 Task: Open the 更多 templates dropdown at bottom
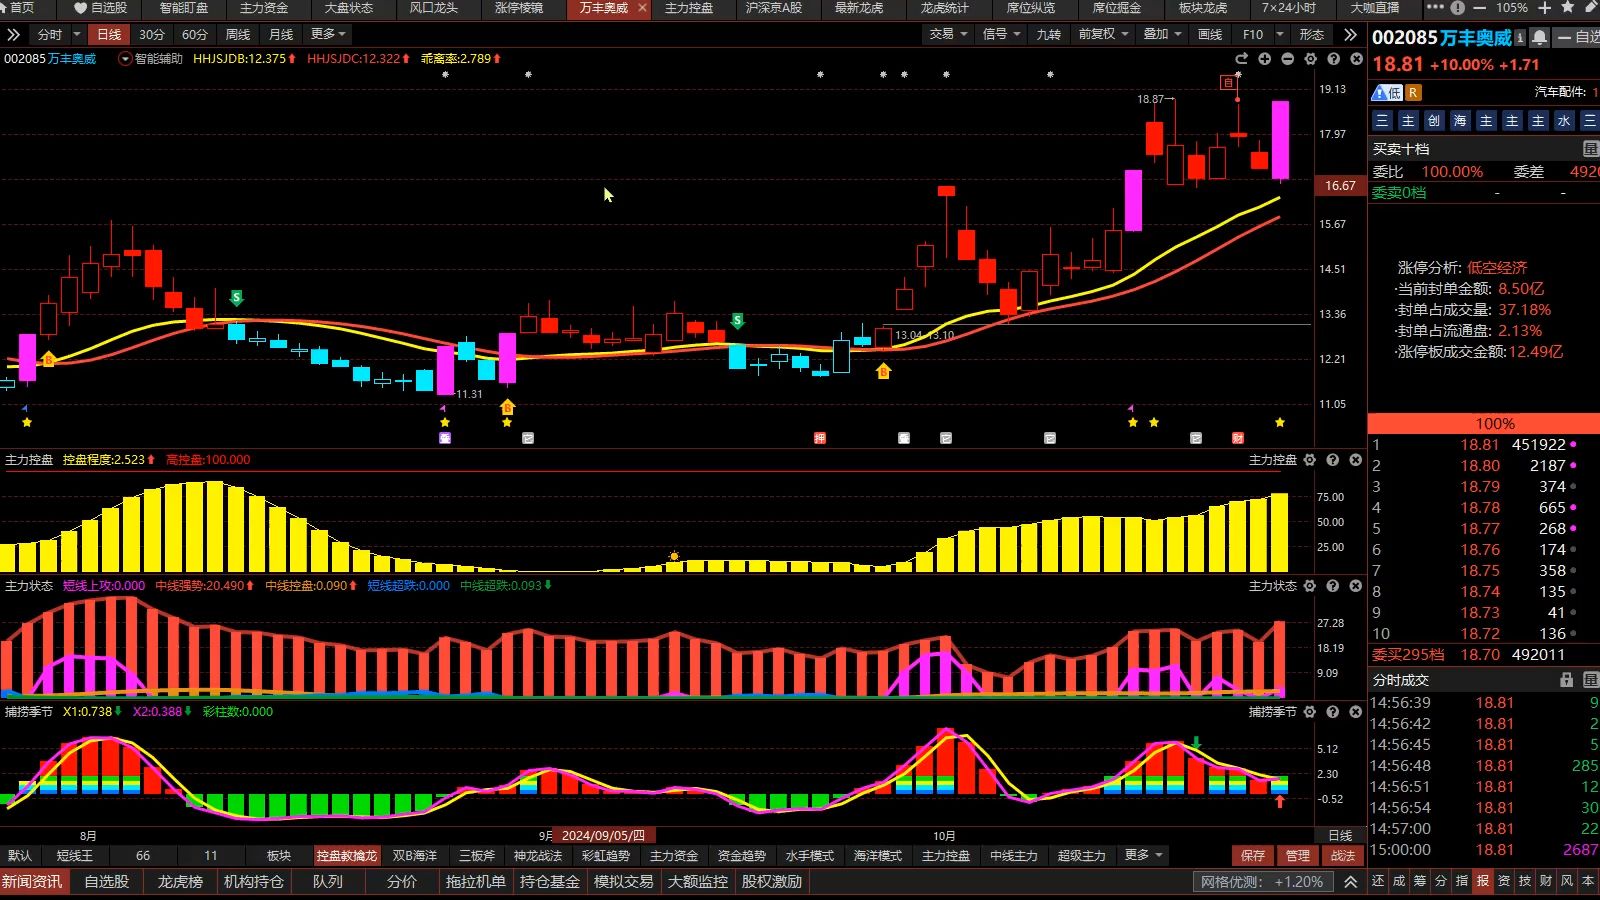point(1144,855)
